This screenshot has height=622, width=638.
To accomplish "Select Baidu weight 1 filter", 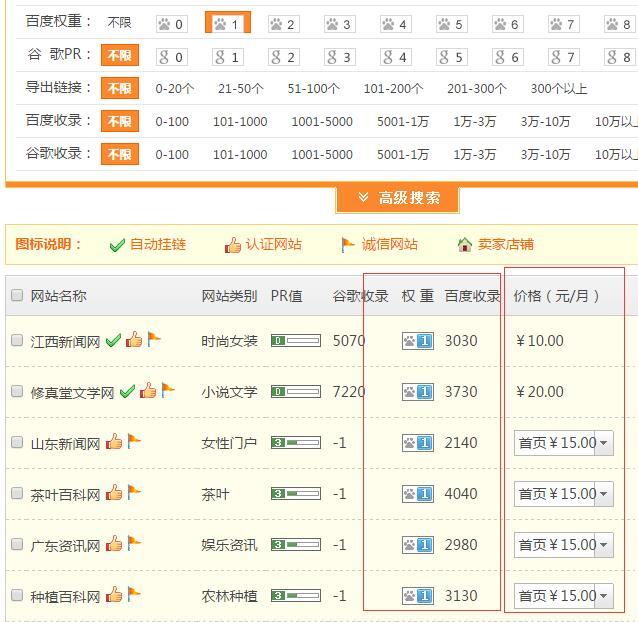I will [x=227, y=23].
